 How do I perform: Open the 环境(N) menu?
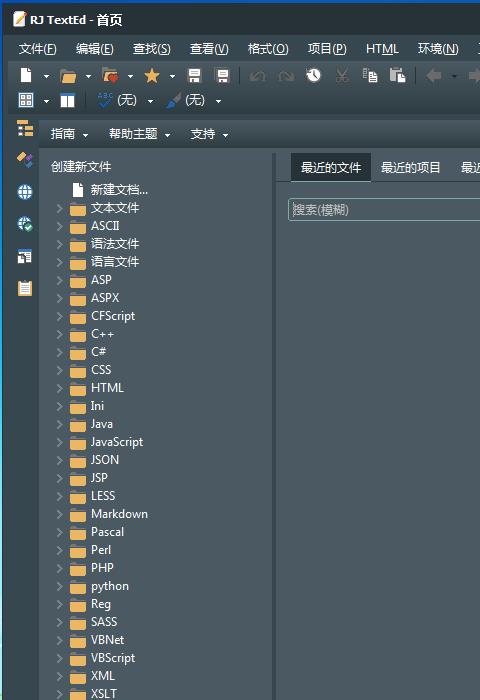click(x=438, y=49)
